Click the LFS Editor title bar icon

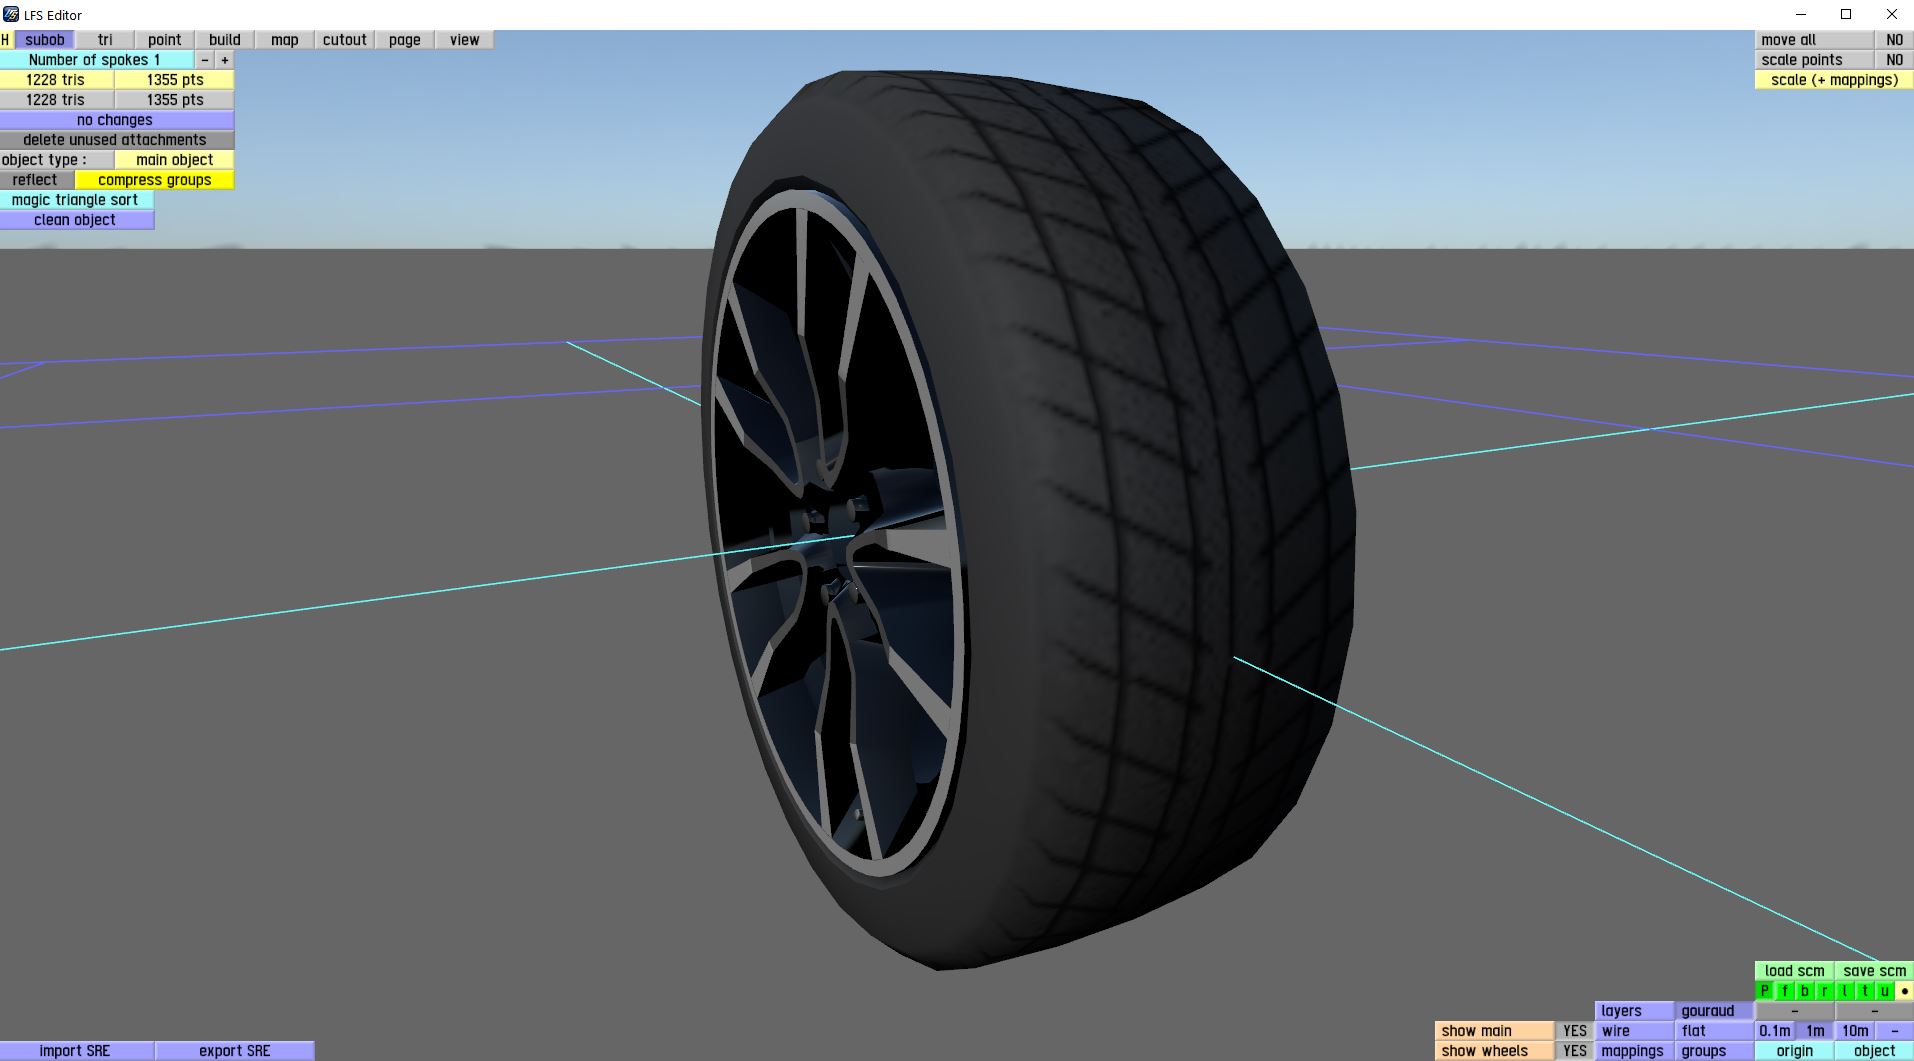point(11,14)
